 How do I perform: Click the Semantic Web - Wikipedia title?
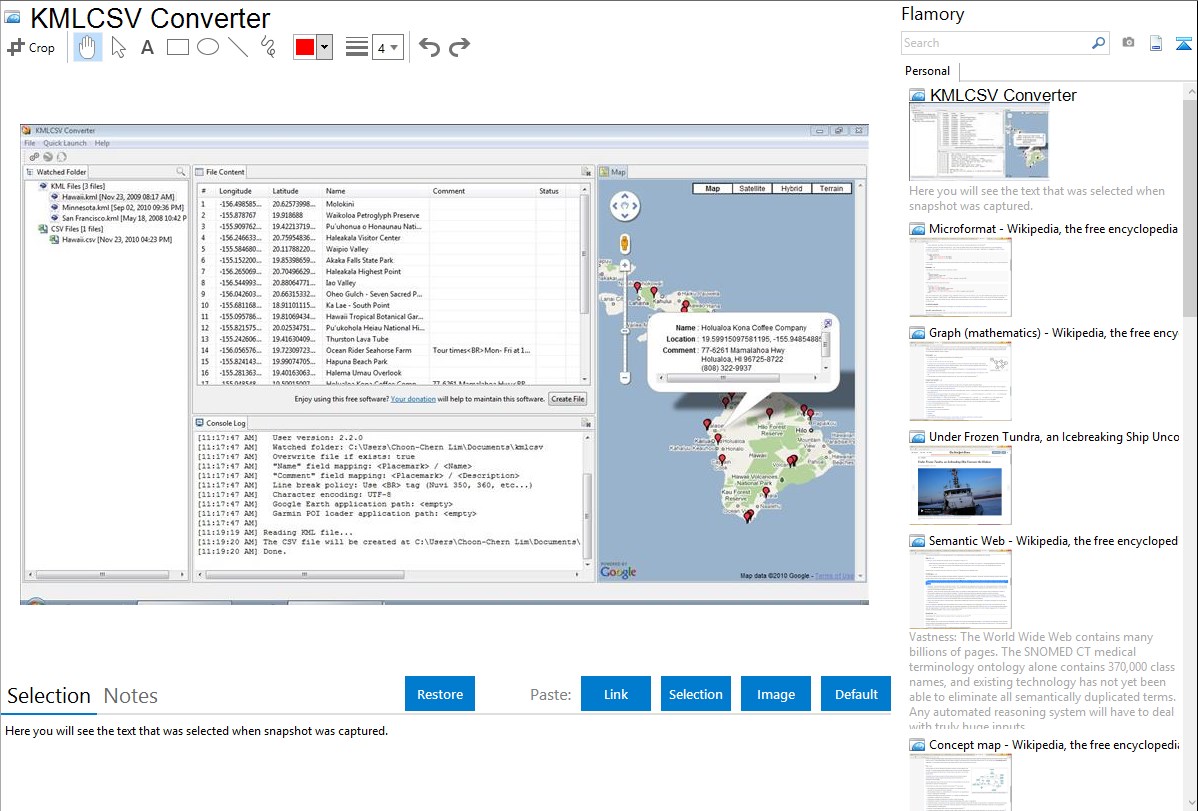pyautogui.click(x=1053, y=540)
